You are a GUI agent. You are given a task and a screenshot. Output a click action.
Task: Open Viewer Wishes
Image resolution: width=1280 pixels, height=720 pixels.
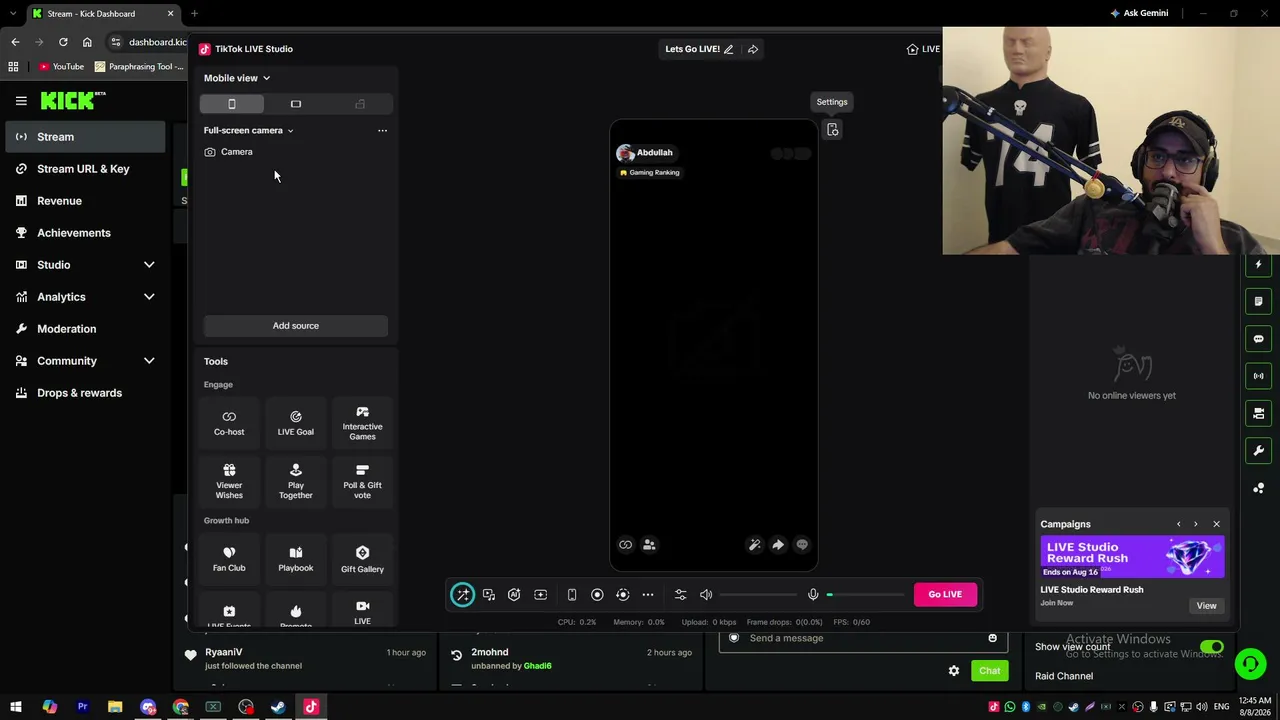229,481
